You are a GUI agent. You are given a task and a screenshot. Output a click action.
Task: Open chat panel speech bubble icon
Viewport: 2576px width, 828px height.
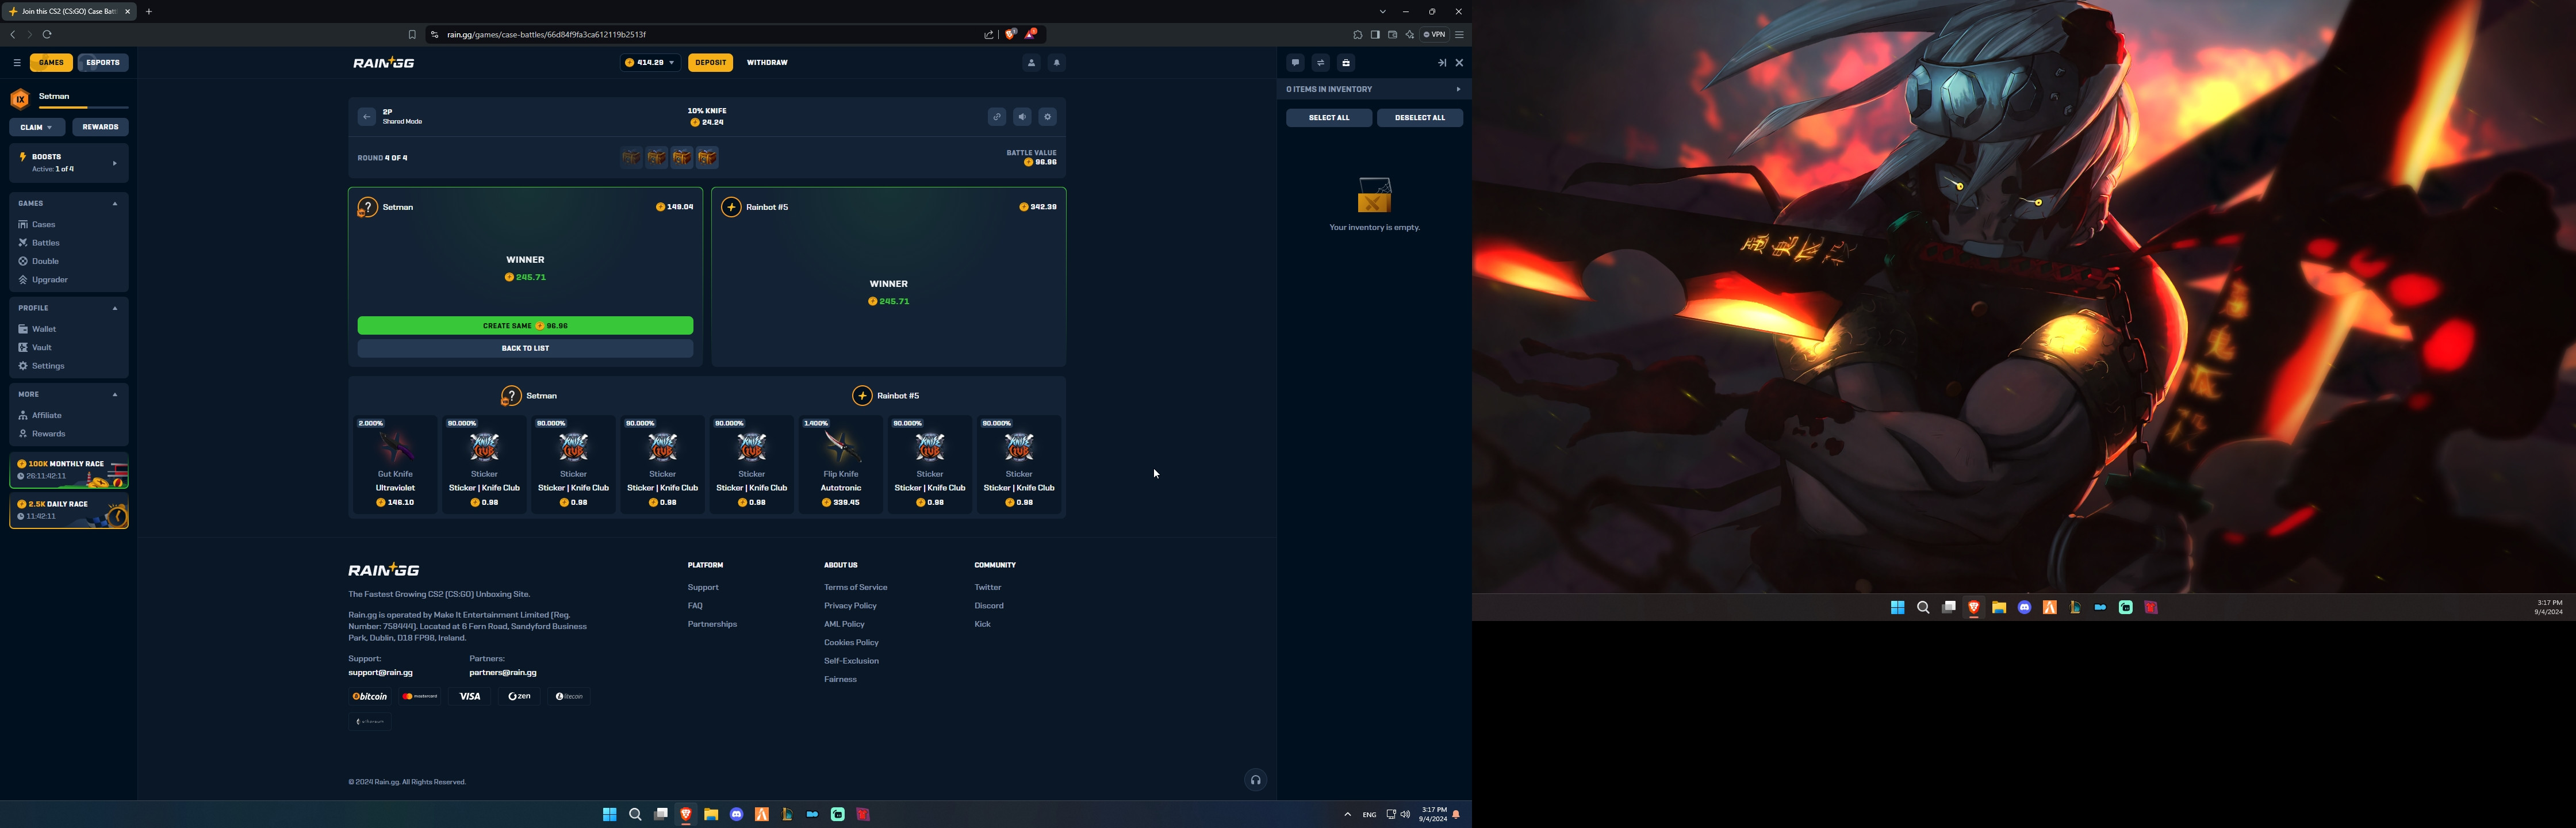click(1295, 63)
